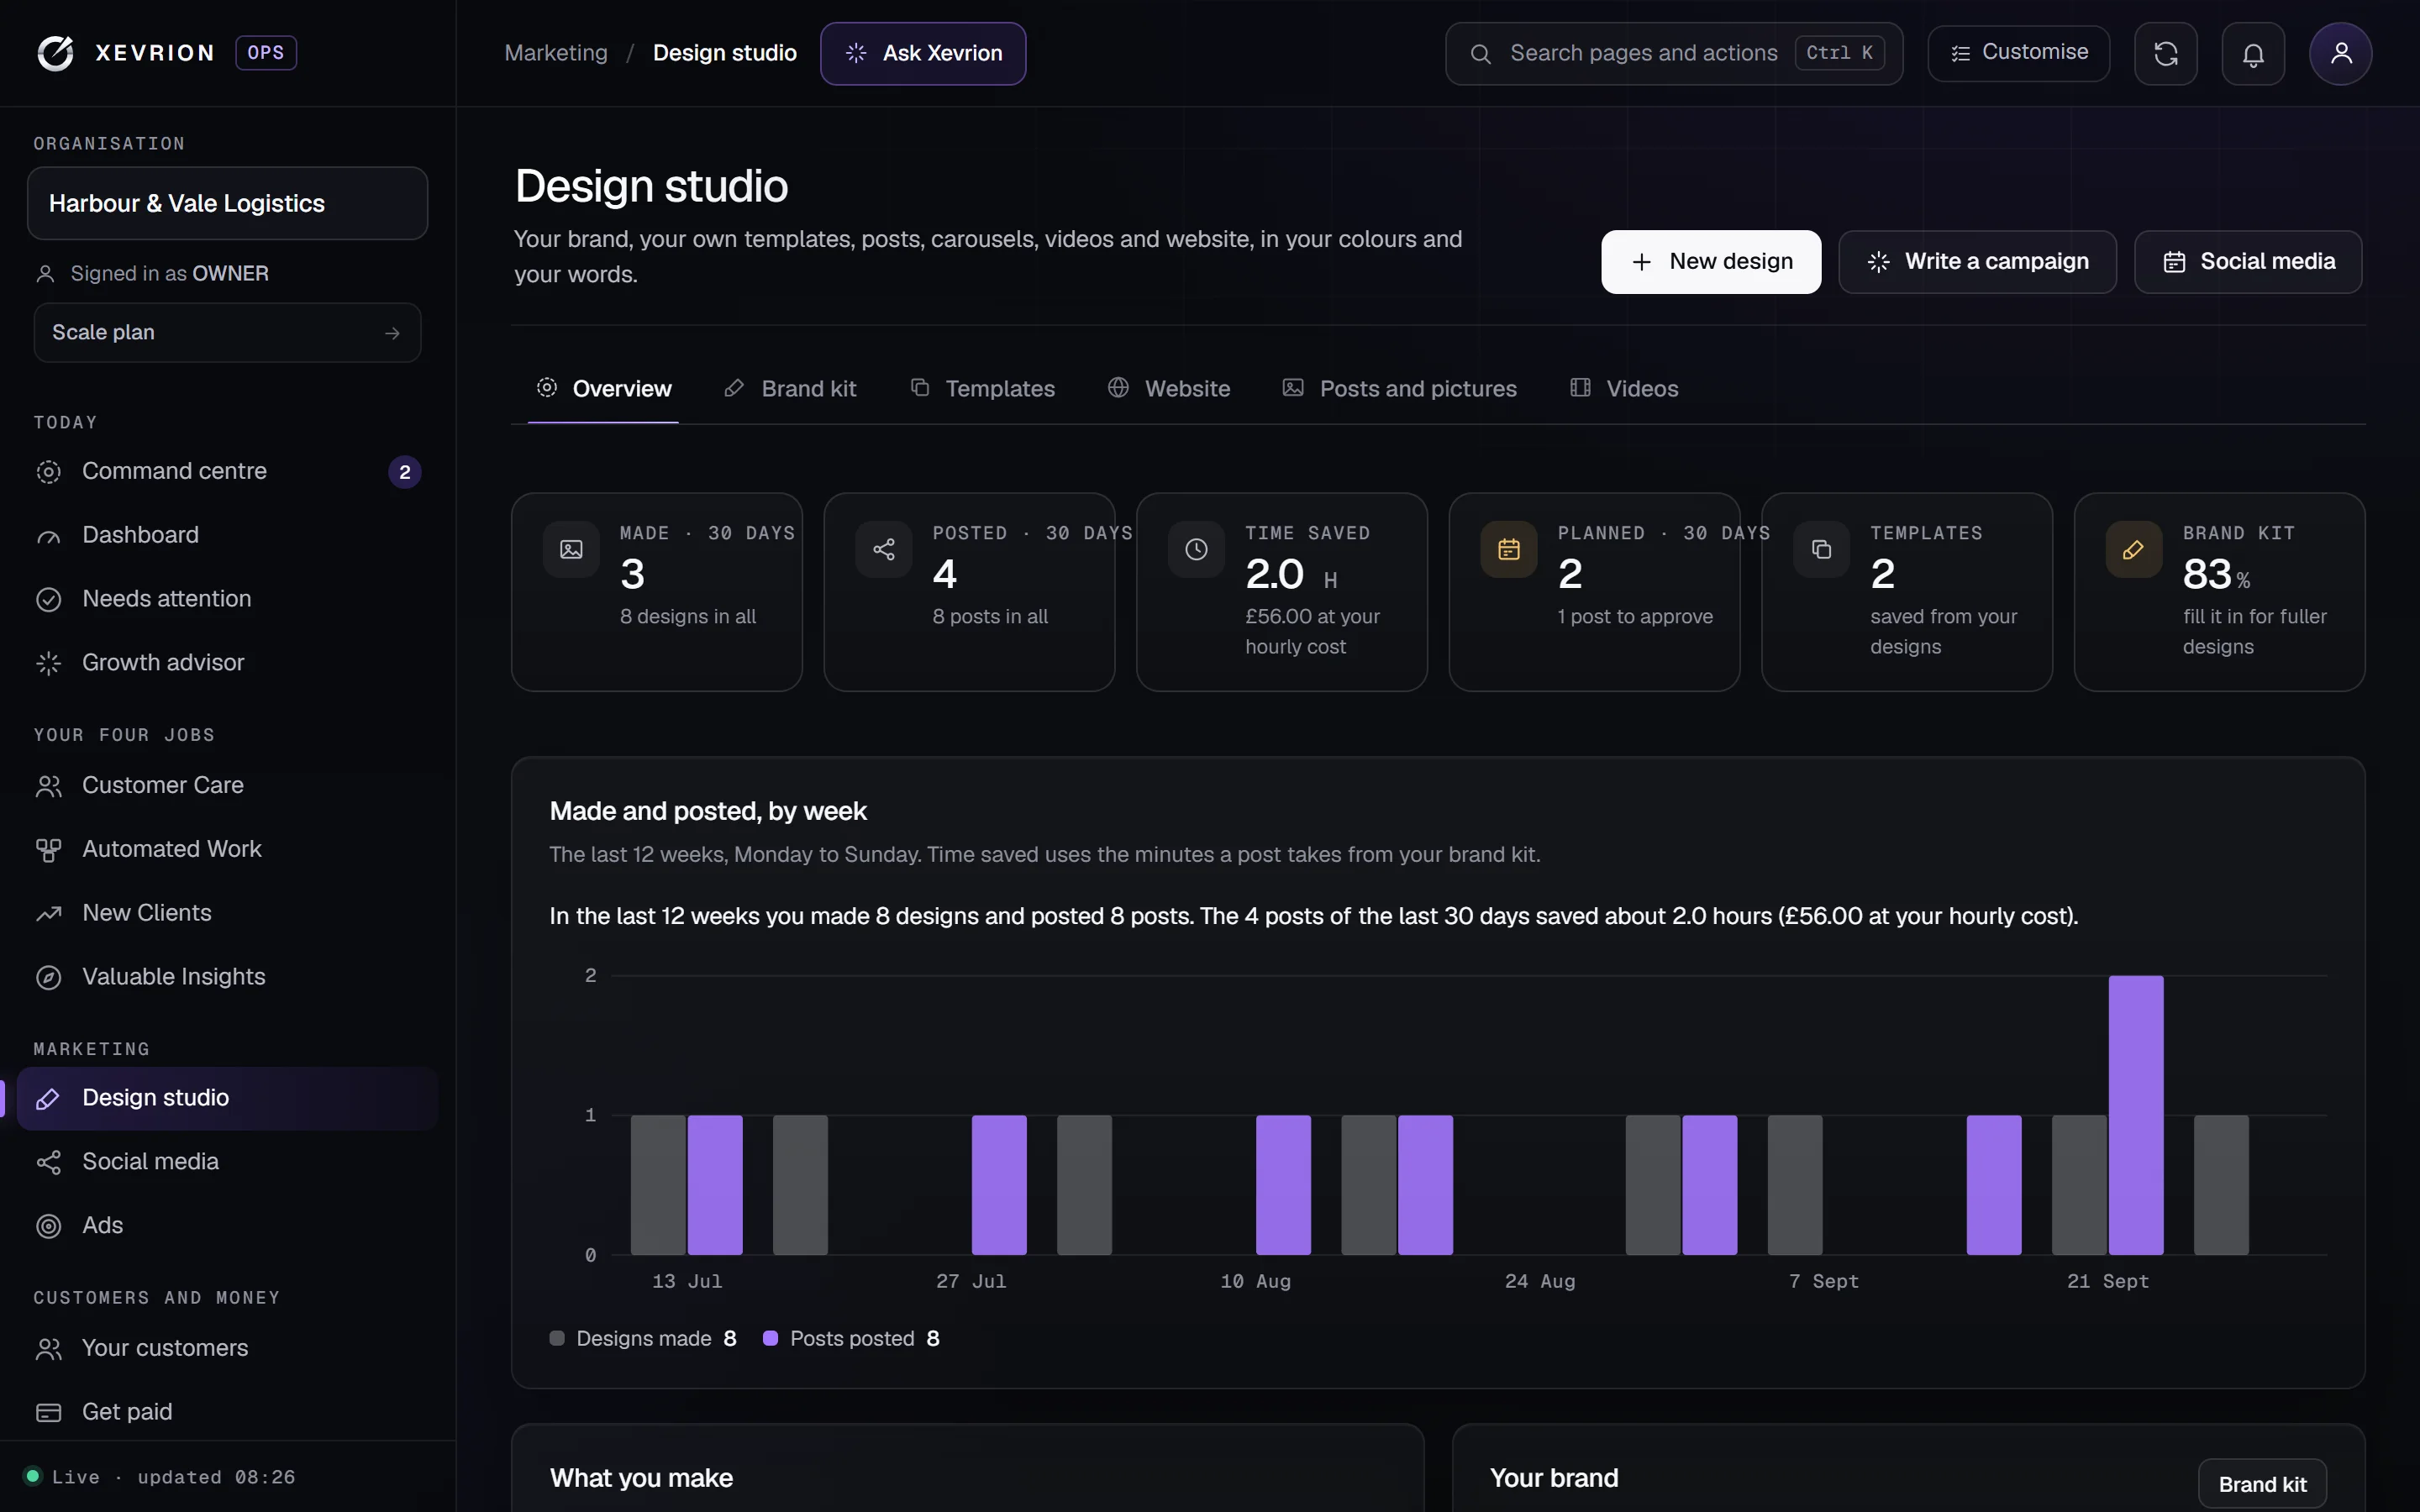Click the Xevrion logo icon
Screen dimensions: 2420x1512
(55, 53)
